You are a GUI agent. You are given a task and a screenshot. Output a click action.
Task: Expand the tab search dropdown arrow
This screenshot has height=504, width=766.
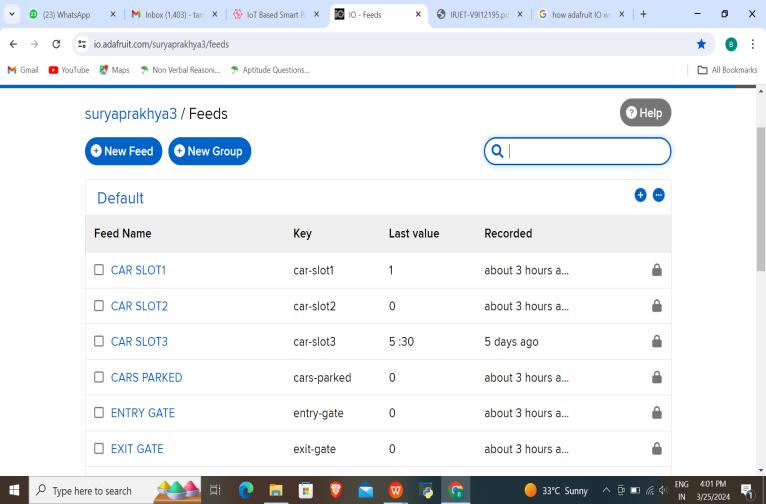click(12, 15)
